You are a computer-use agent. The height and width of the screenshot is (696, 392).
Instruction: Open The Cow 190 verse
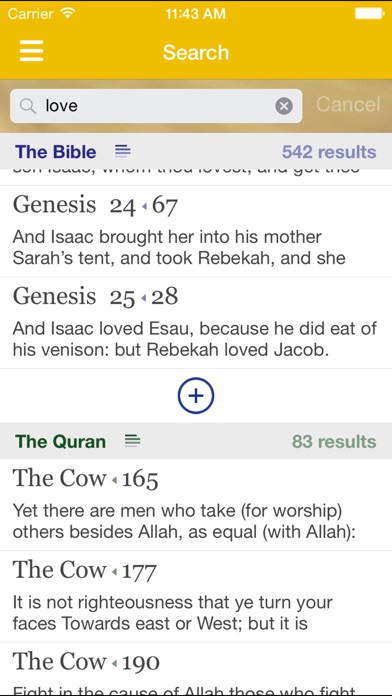(196, 669)
